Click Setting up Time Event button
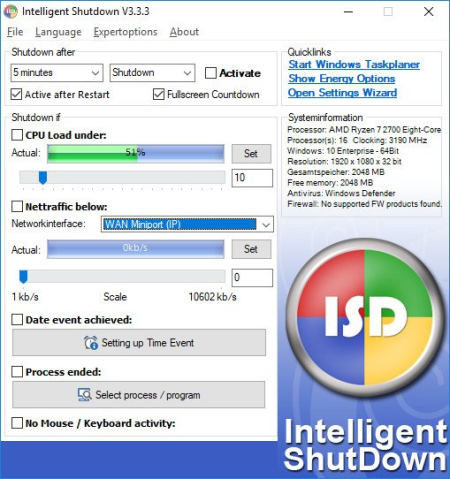The height and width of the screenshot is (479, 450). coord(139,343)
